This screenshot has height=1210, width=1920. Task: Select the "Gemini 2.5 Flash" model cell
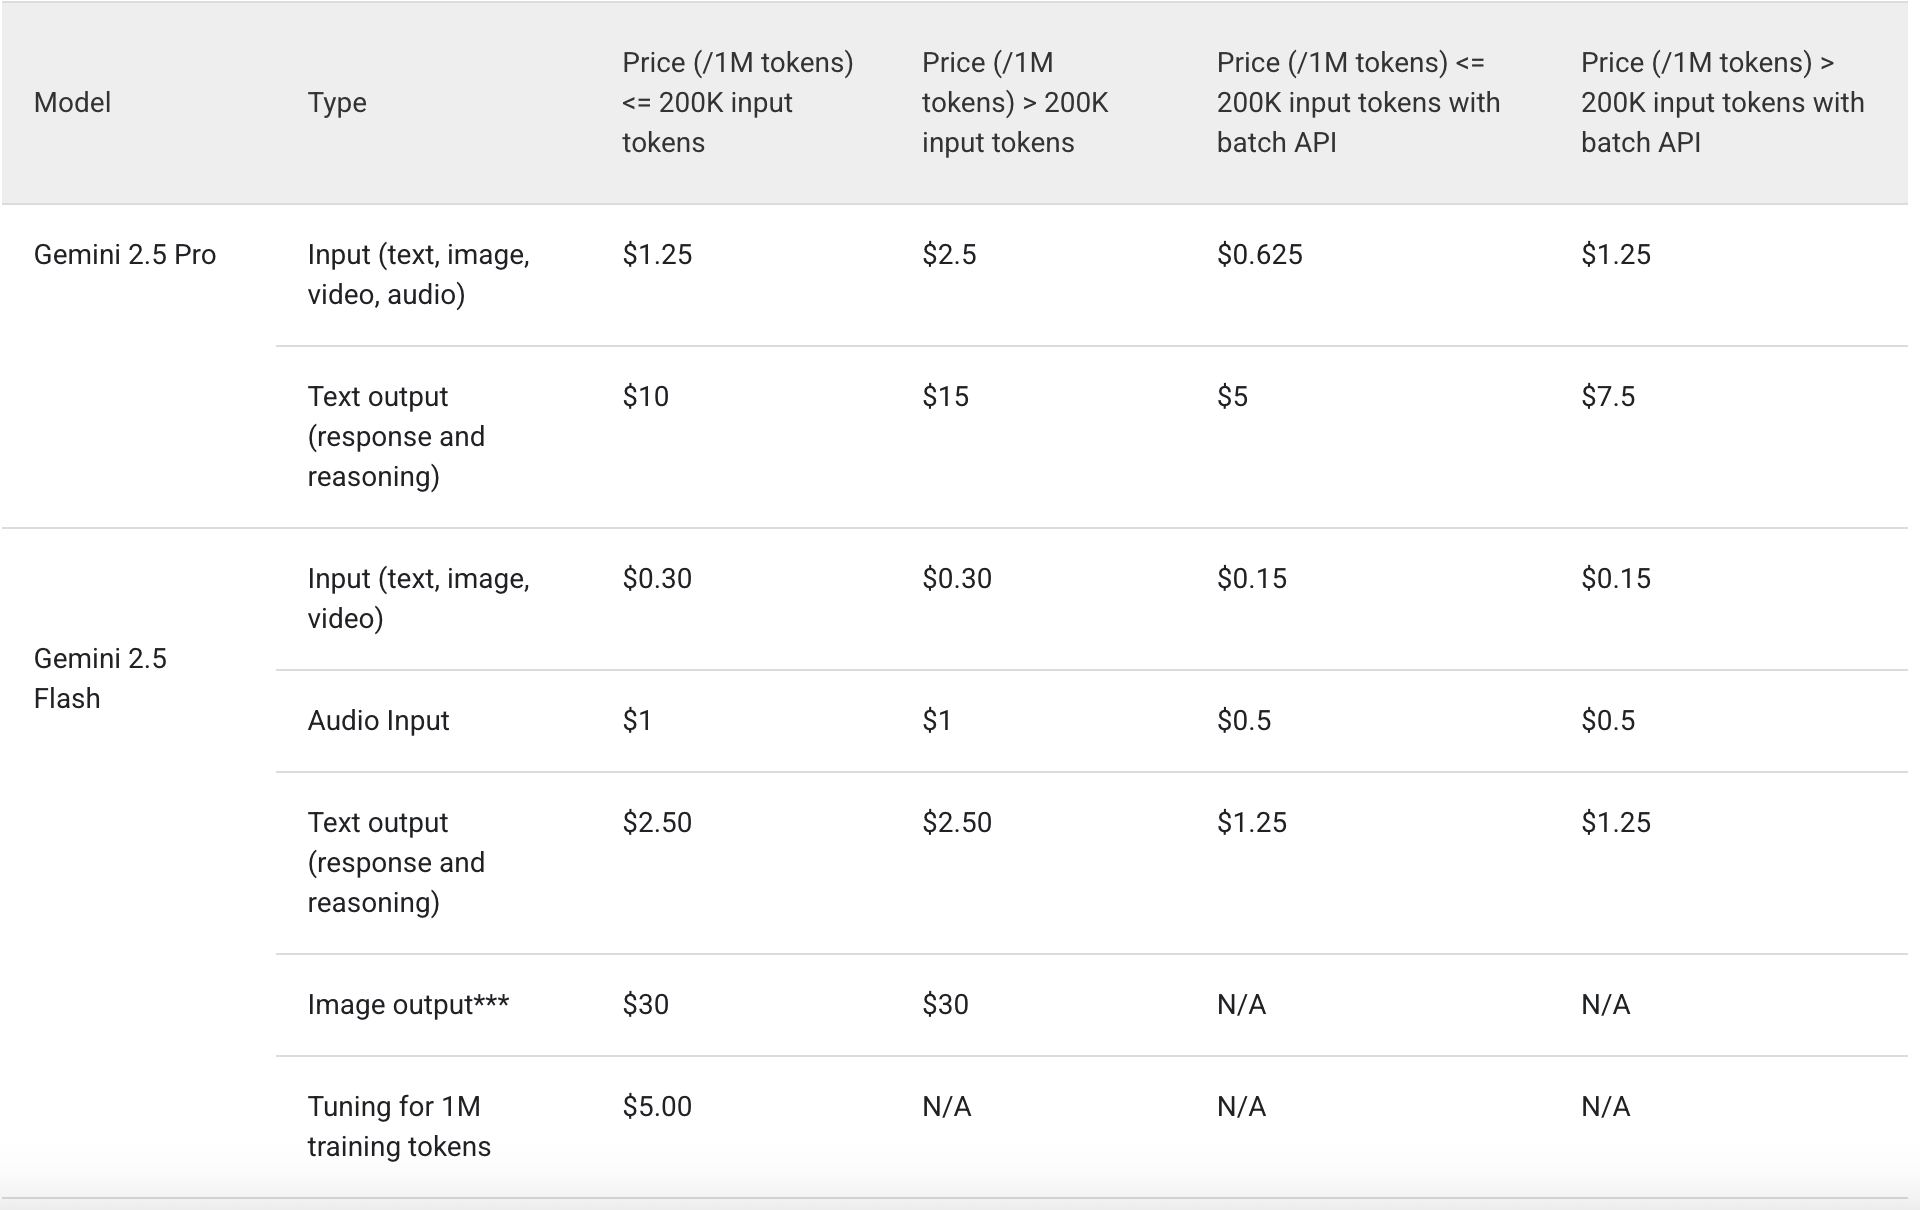click(100, 679)
